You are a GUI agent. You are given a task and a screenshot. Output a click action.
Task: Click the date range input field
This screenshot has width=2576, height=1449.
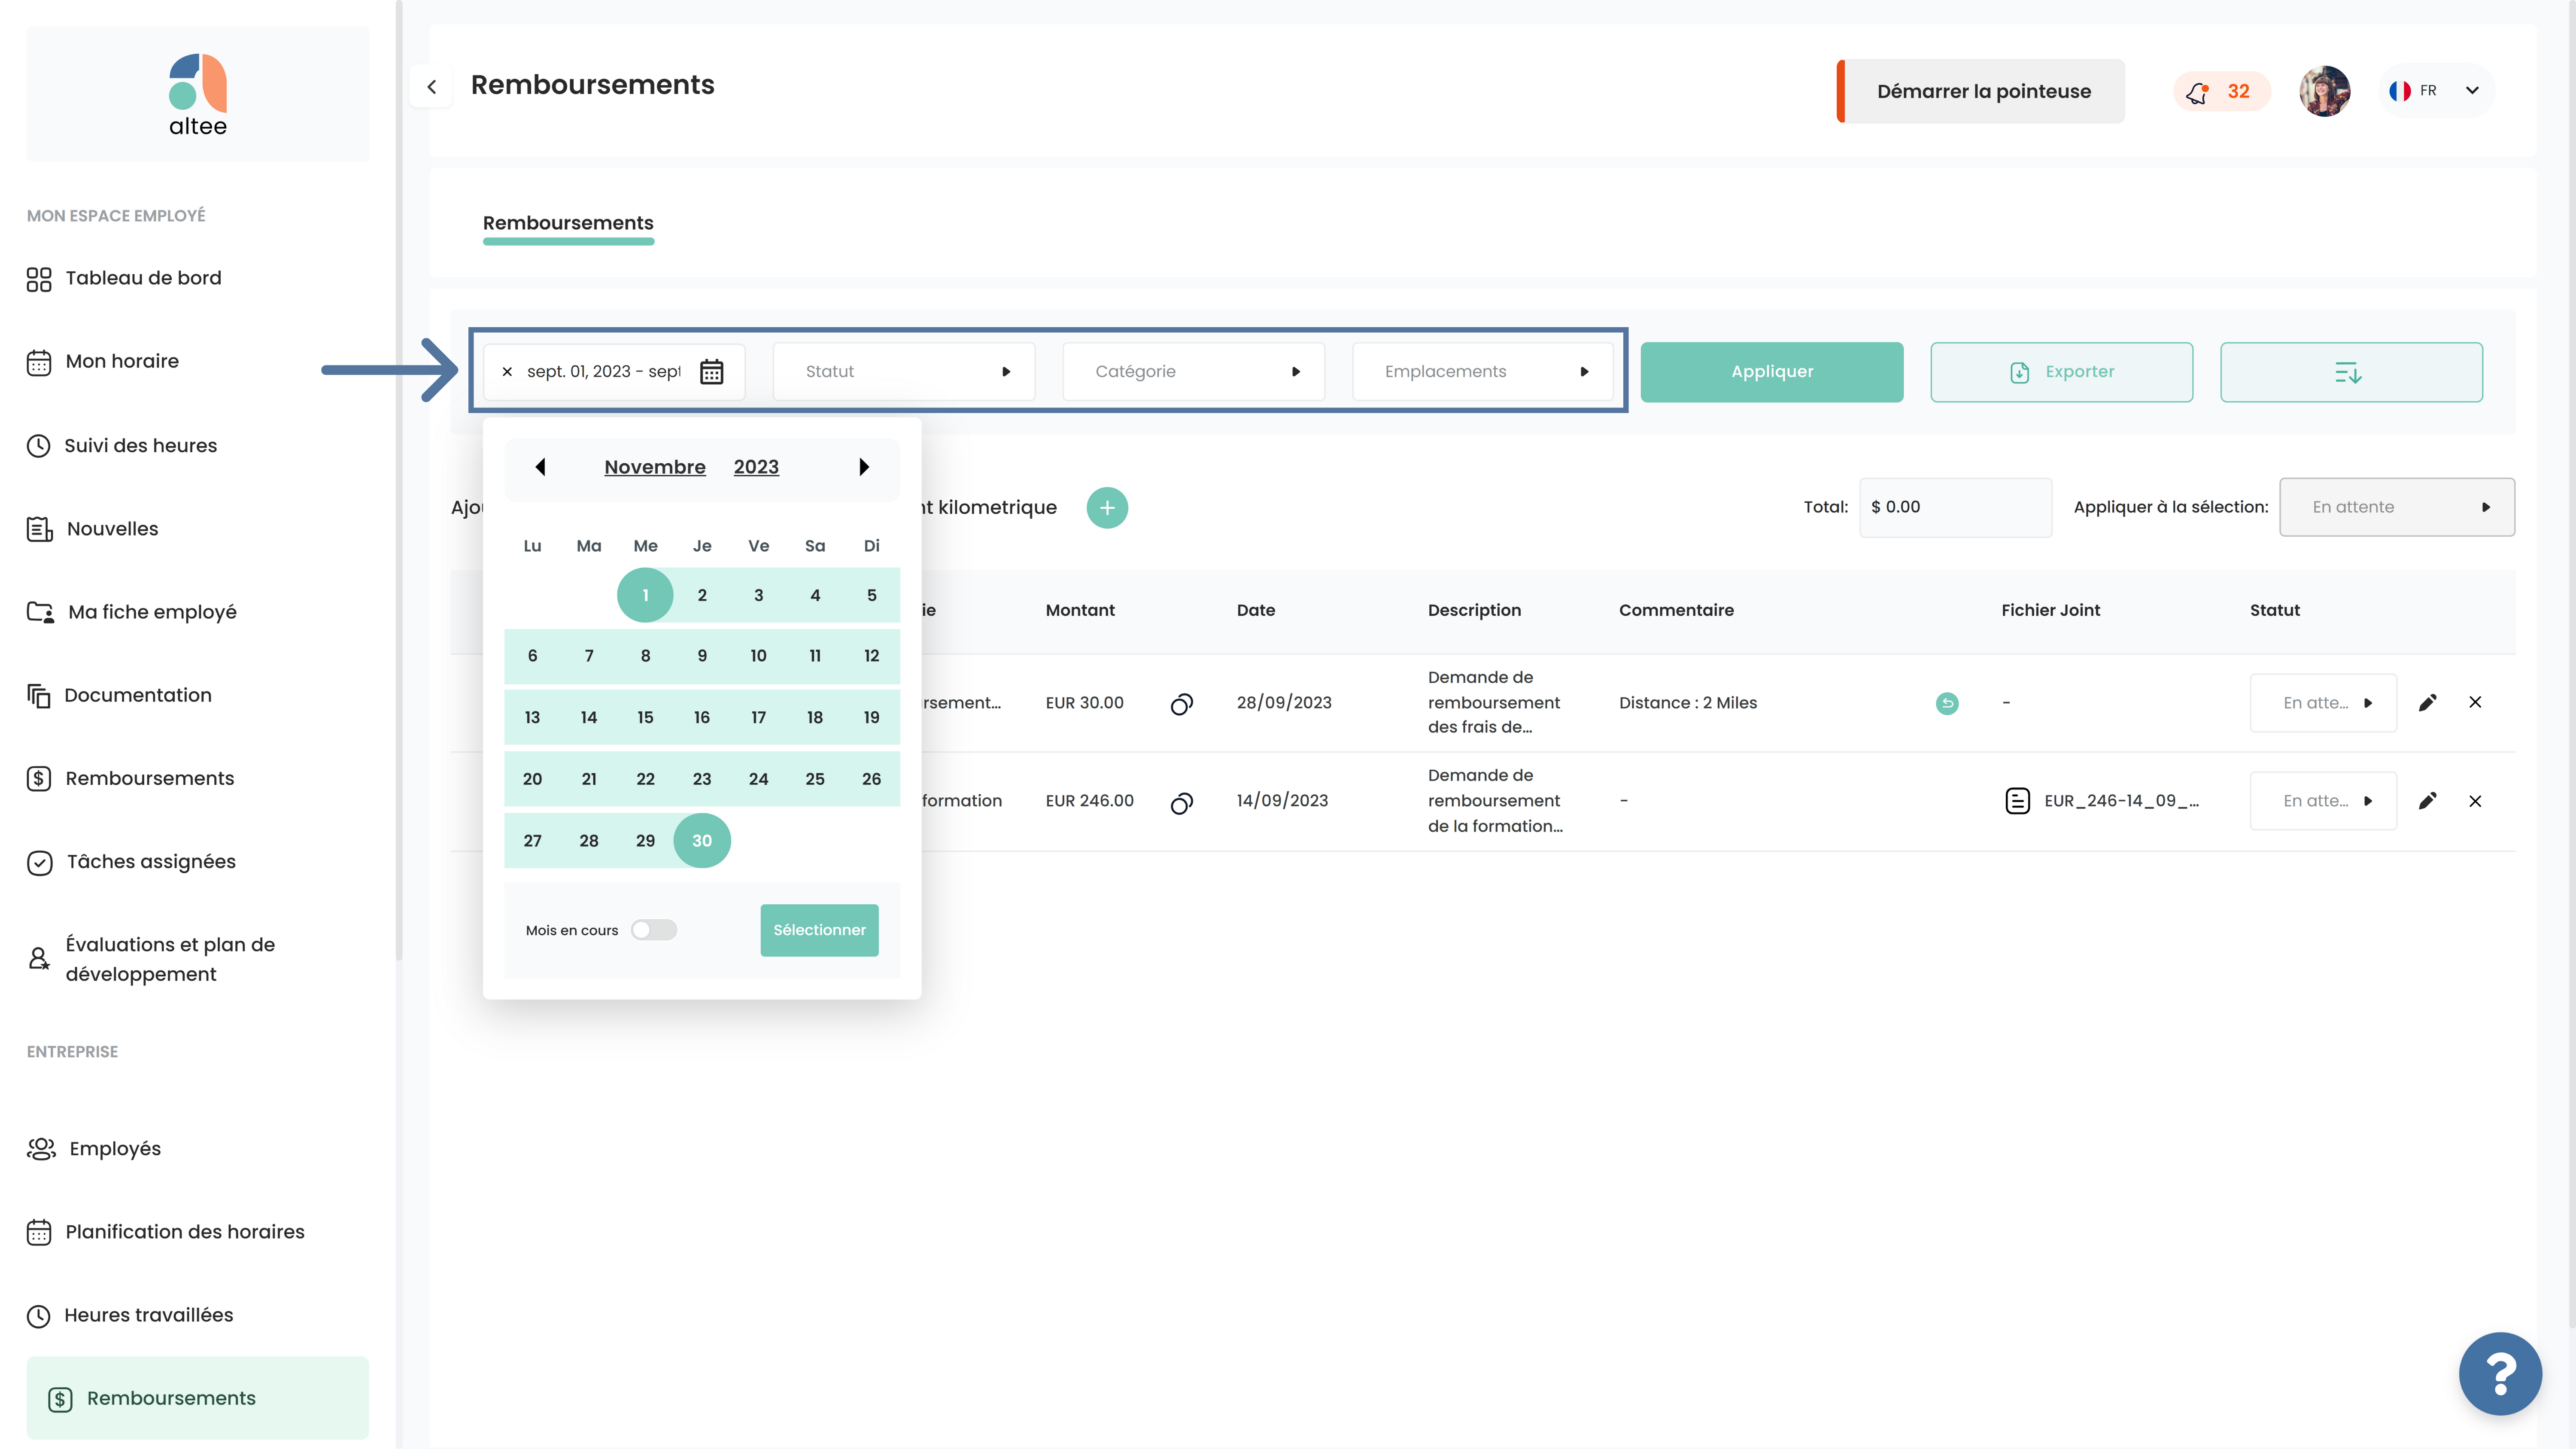pos(614,372)
